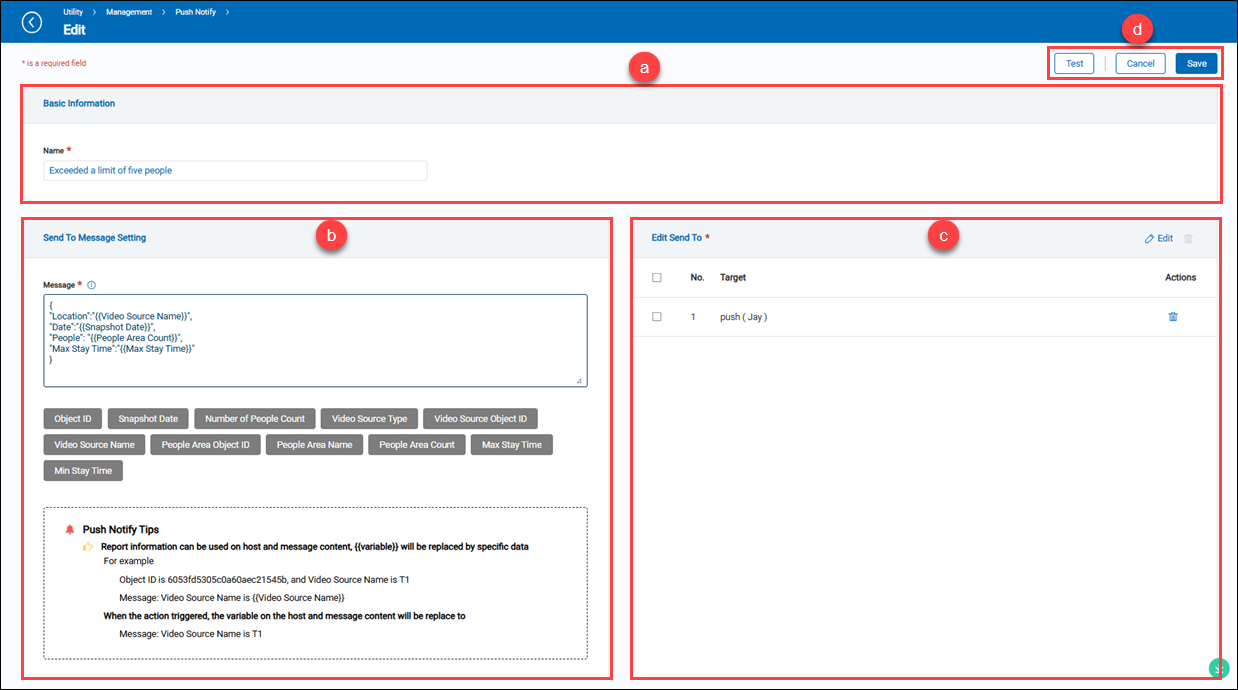The width and height of the screenshot is (1238, 690).
Task: Click Edit link in Edit Send To panel
Action: point(1159,238)
